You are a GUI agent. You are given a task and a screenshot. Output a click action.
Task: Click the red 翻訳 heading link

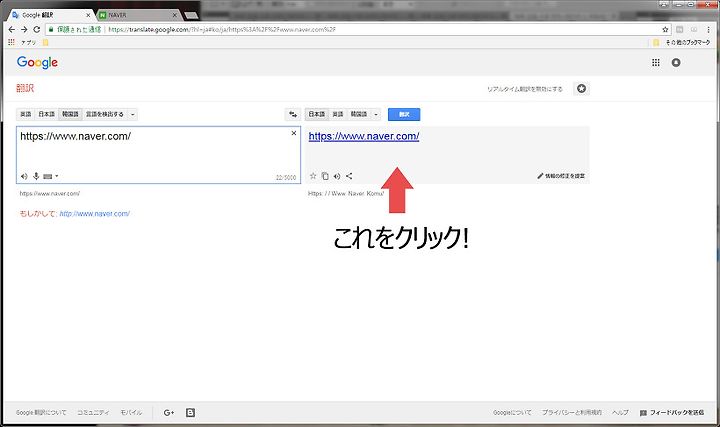[25, 88]
